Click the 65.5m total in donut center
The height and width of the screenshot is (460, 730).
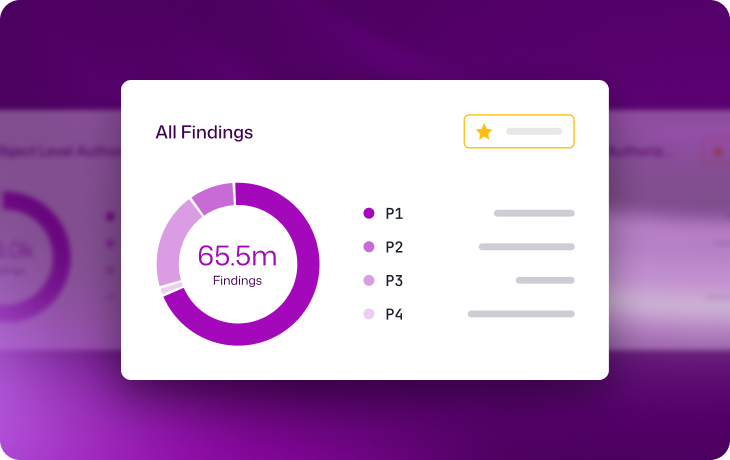237,256
